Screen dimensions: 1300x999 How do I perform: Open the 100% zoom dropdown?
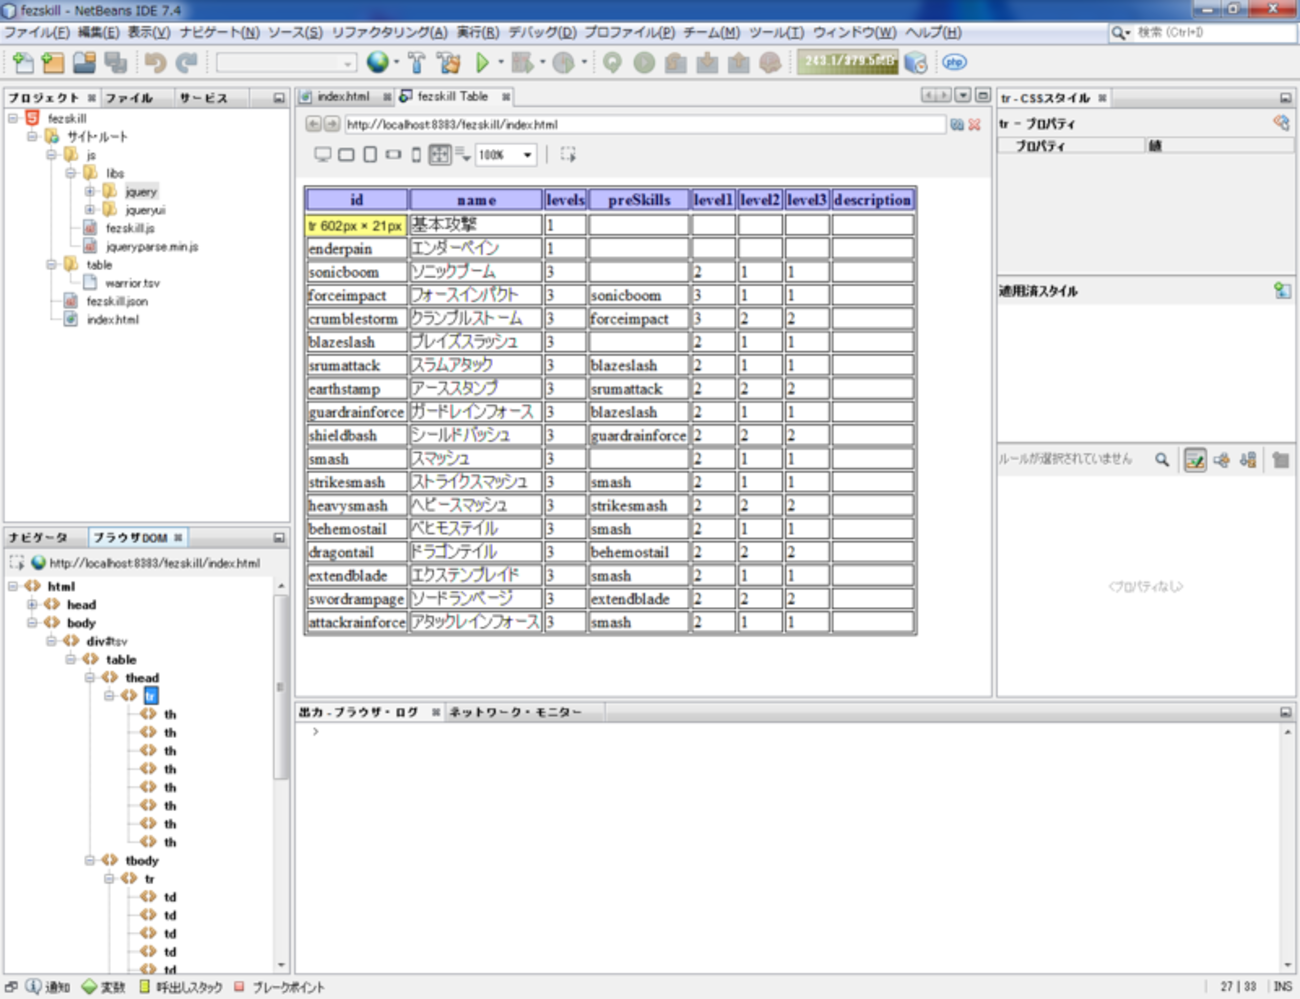(x=527, y=155)
